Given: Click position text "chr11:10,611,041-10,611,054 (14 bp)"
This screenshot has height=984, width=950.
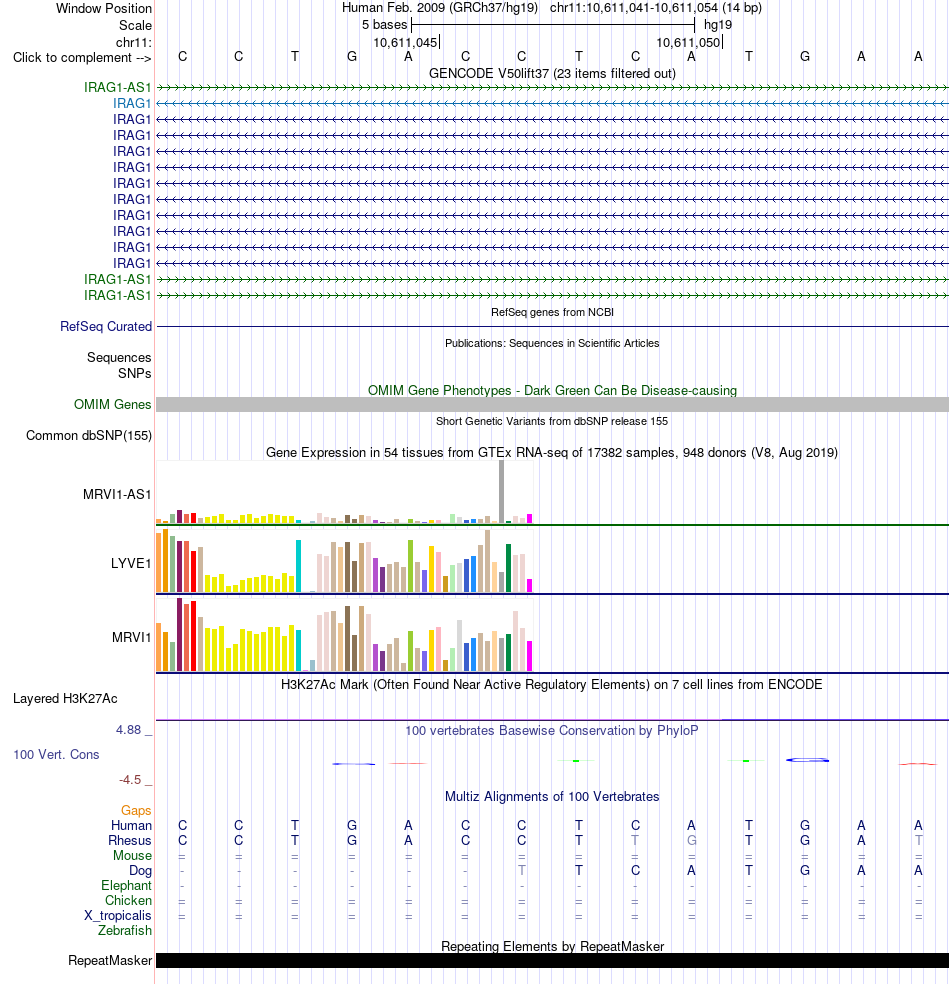Looking at the screenshot, I should 656,8.
